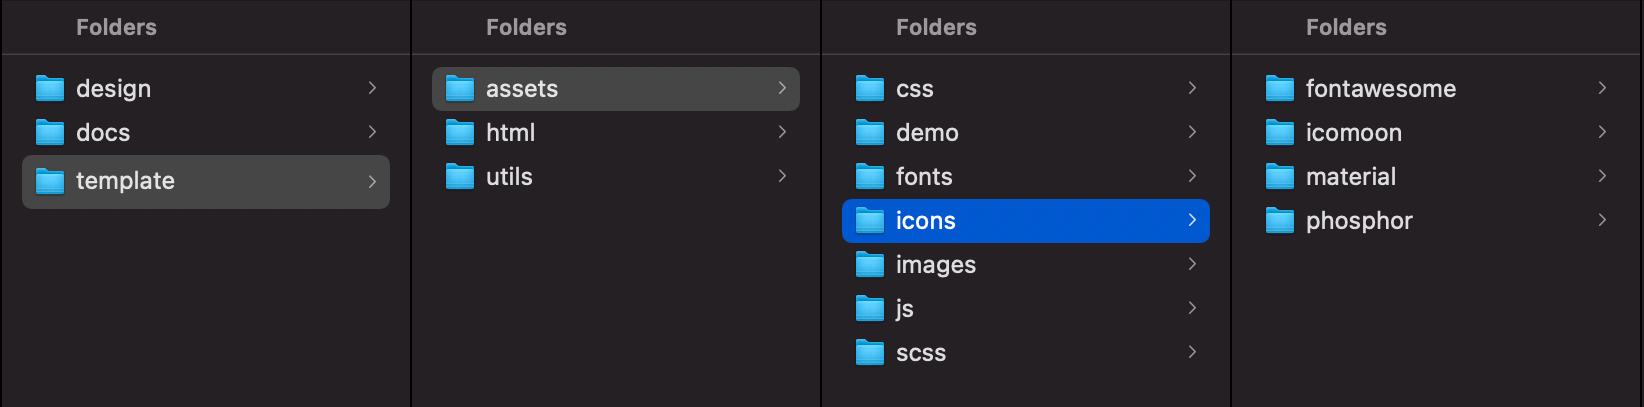Expand the icomoon folder chevron
This screenshot has width=1644, height=407.
click(x=1602, y=132)
